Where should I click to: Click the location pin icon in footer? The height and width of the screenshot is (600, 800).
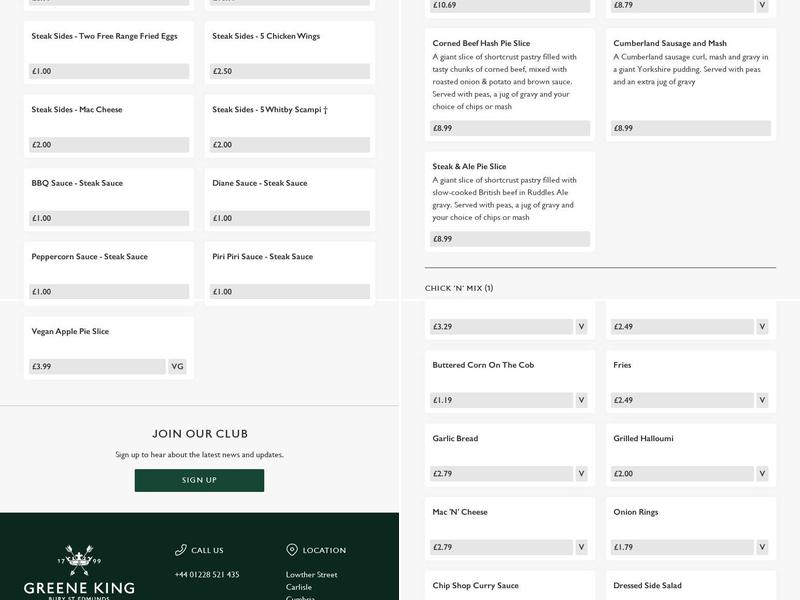pos(292,550)
